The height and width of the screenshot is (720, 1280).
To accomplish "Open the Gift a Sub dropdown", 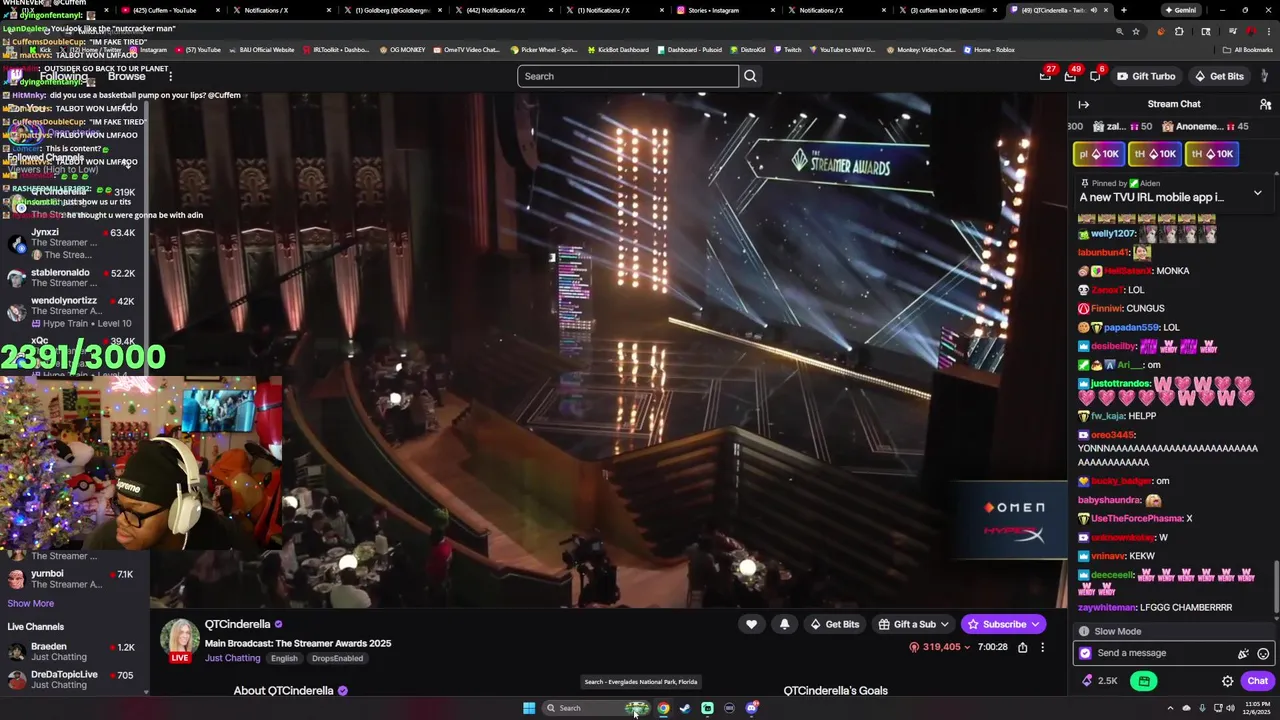I will pyautogui.click(x=913, y=624).
